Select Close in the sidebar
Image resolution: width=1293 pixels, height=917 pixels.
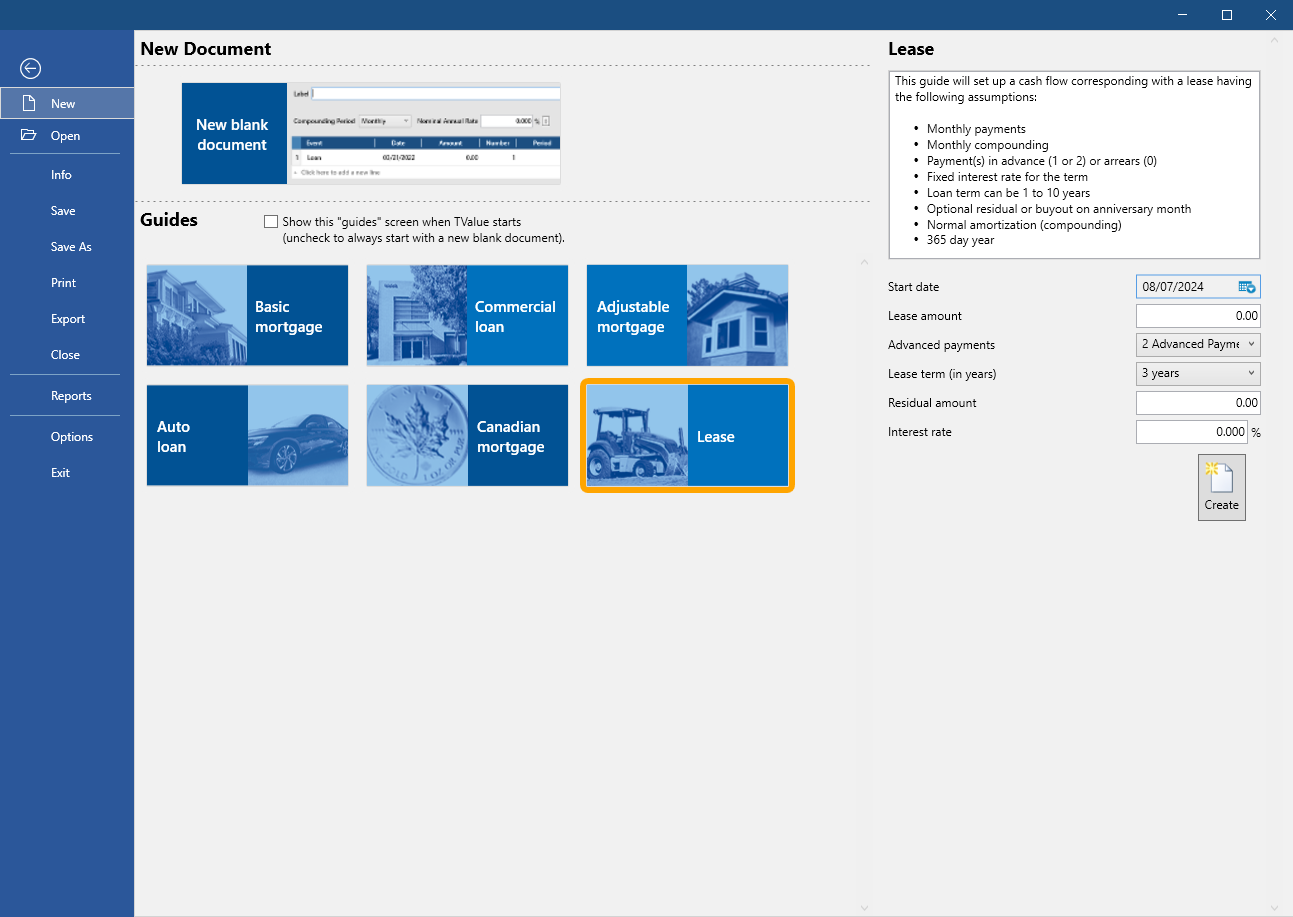pyautogui.click(x=65, y=354)
